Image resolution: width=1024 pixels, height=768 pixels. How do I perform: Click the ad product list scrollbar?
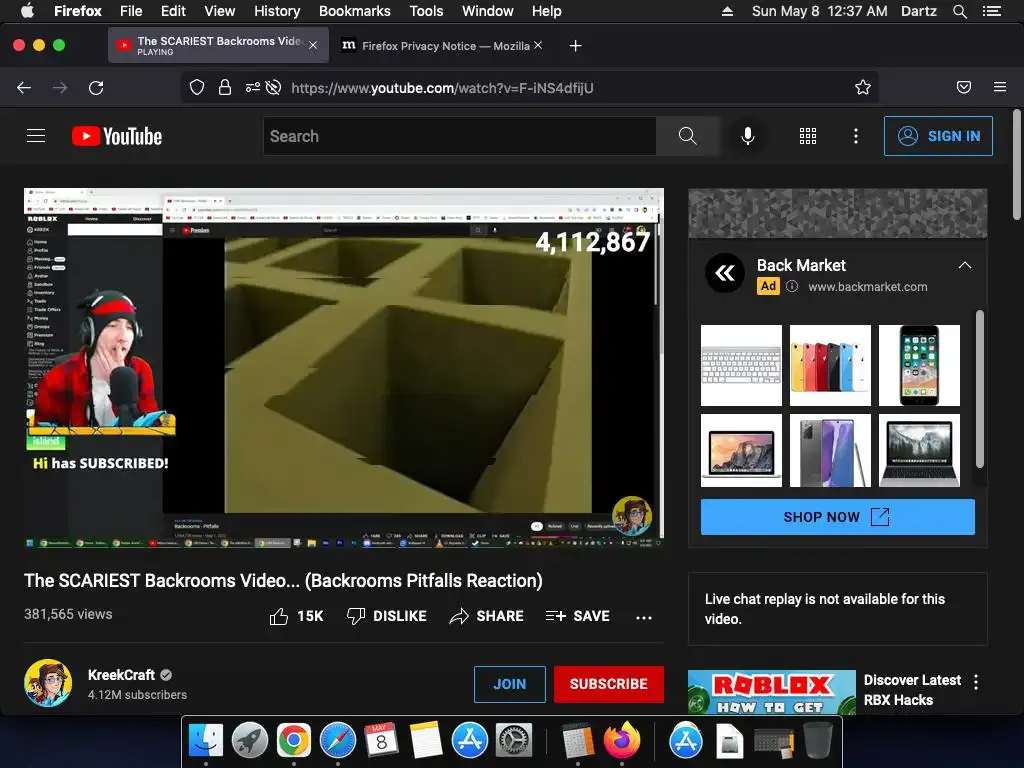click(x=980, y=389)
